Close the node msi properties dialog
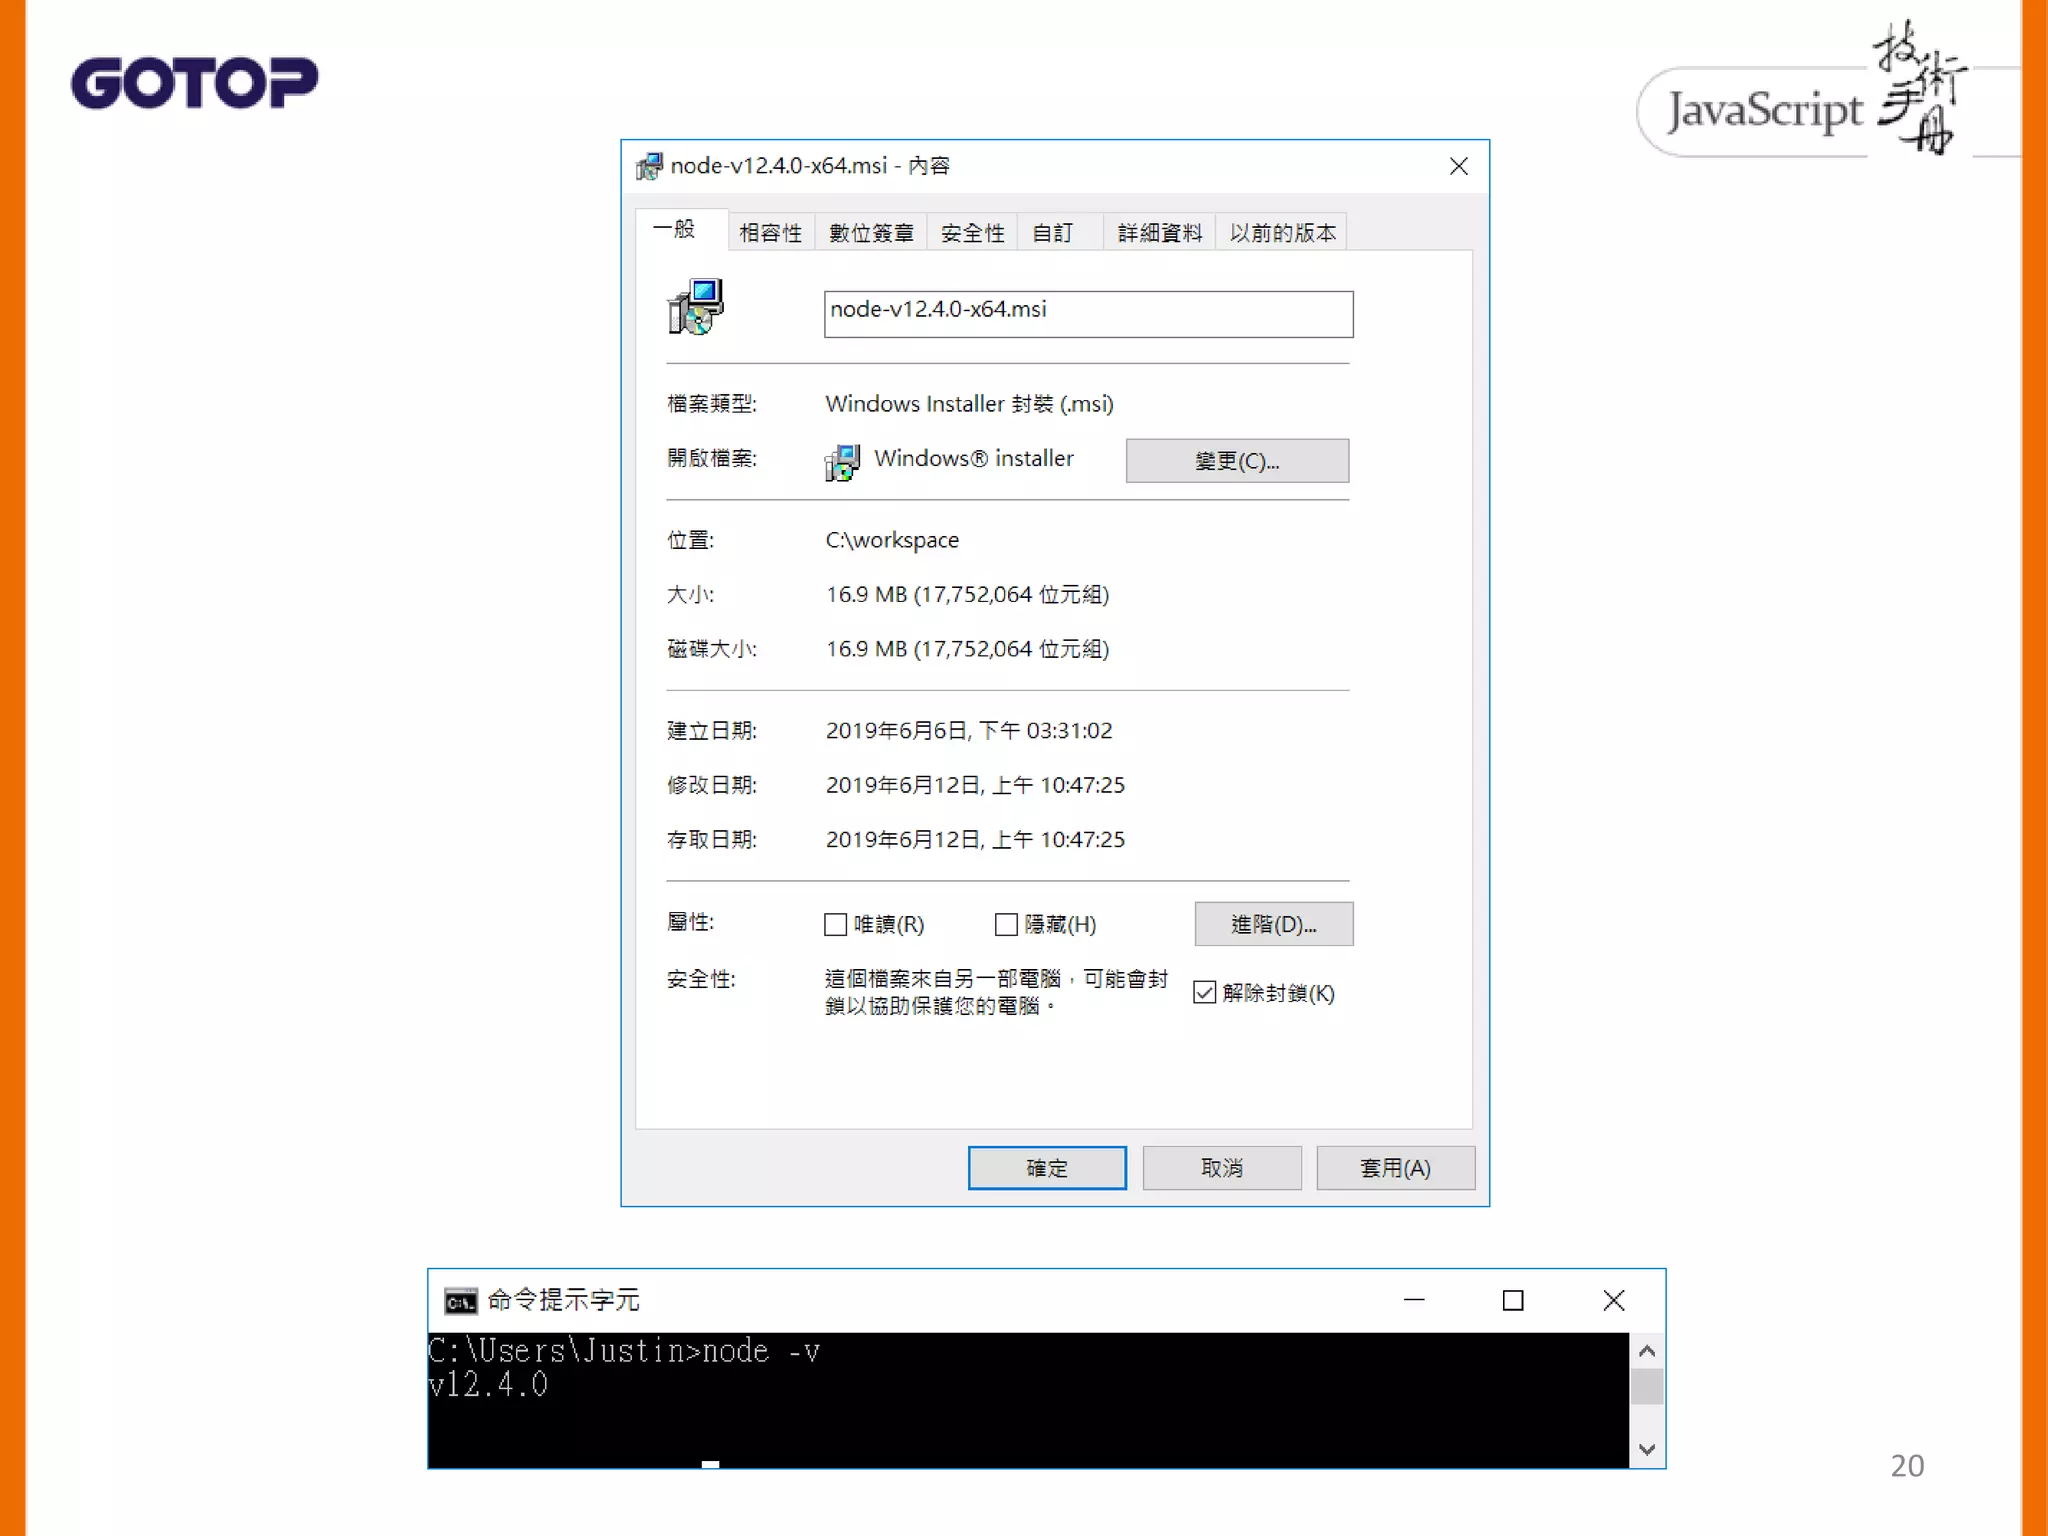This screenshot has height=1536, width=2048. pos(1458,166)
